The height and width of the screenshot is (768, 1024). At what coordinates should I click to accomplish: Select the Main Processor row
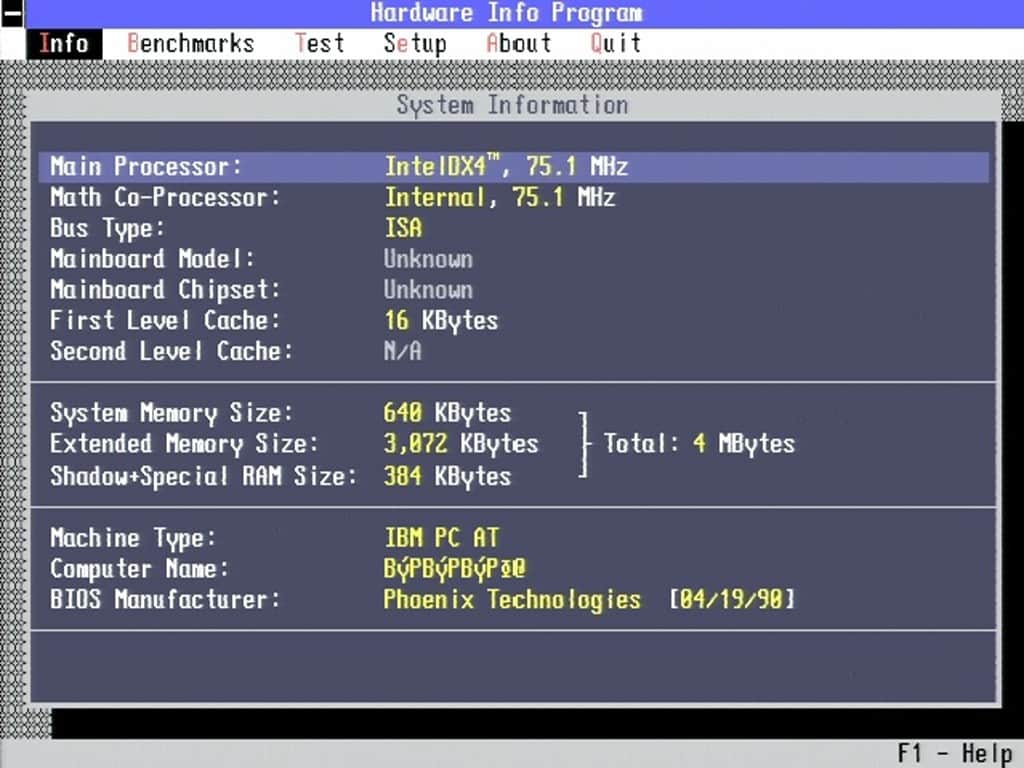pos(513,167)
